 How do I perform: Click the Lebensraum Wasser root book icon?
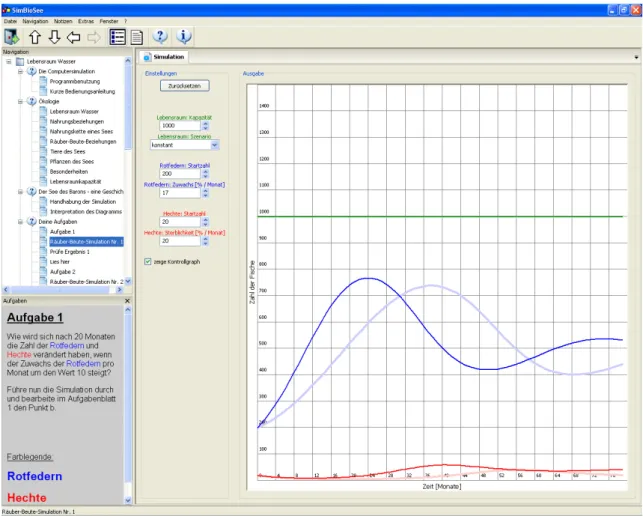[20, 62]
